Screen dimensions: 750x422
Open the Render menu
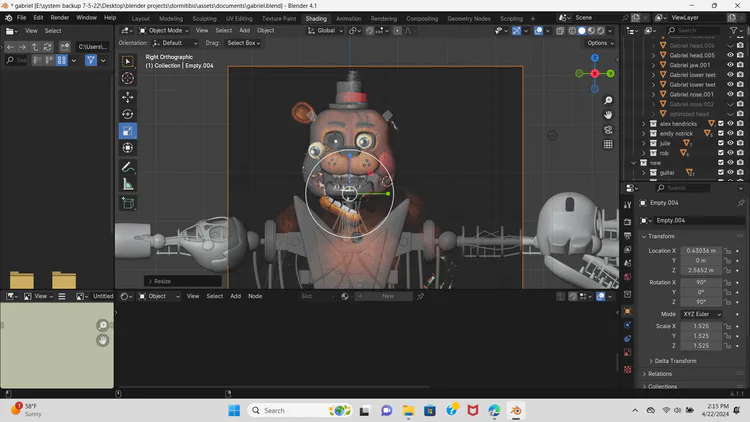pyautogui.click(x=60, y=18)
